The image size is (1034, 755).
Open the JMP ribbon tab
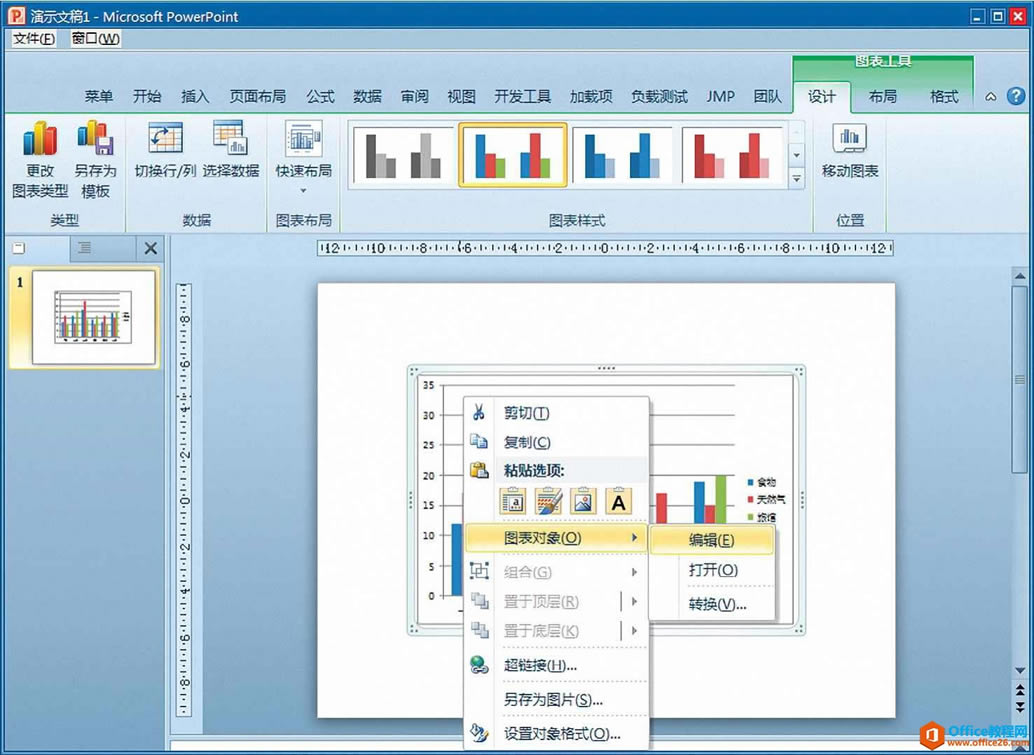(721, 96)
